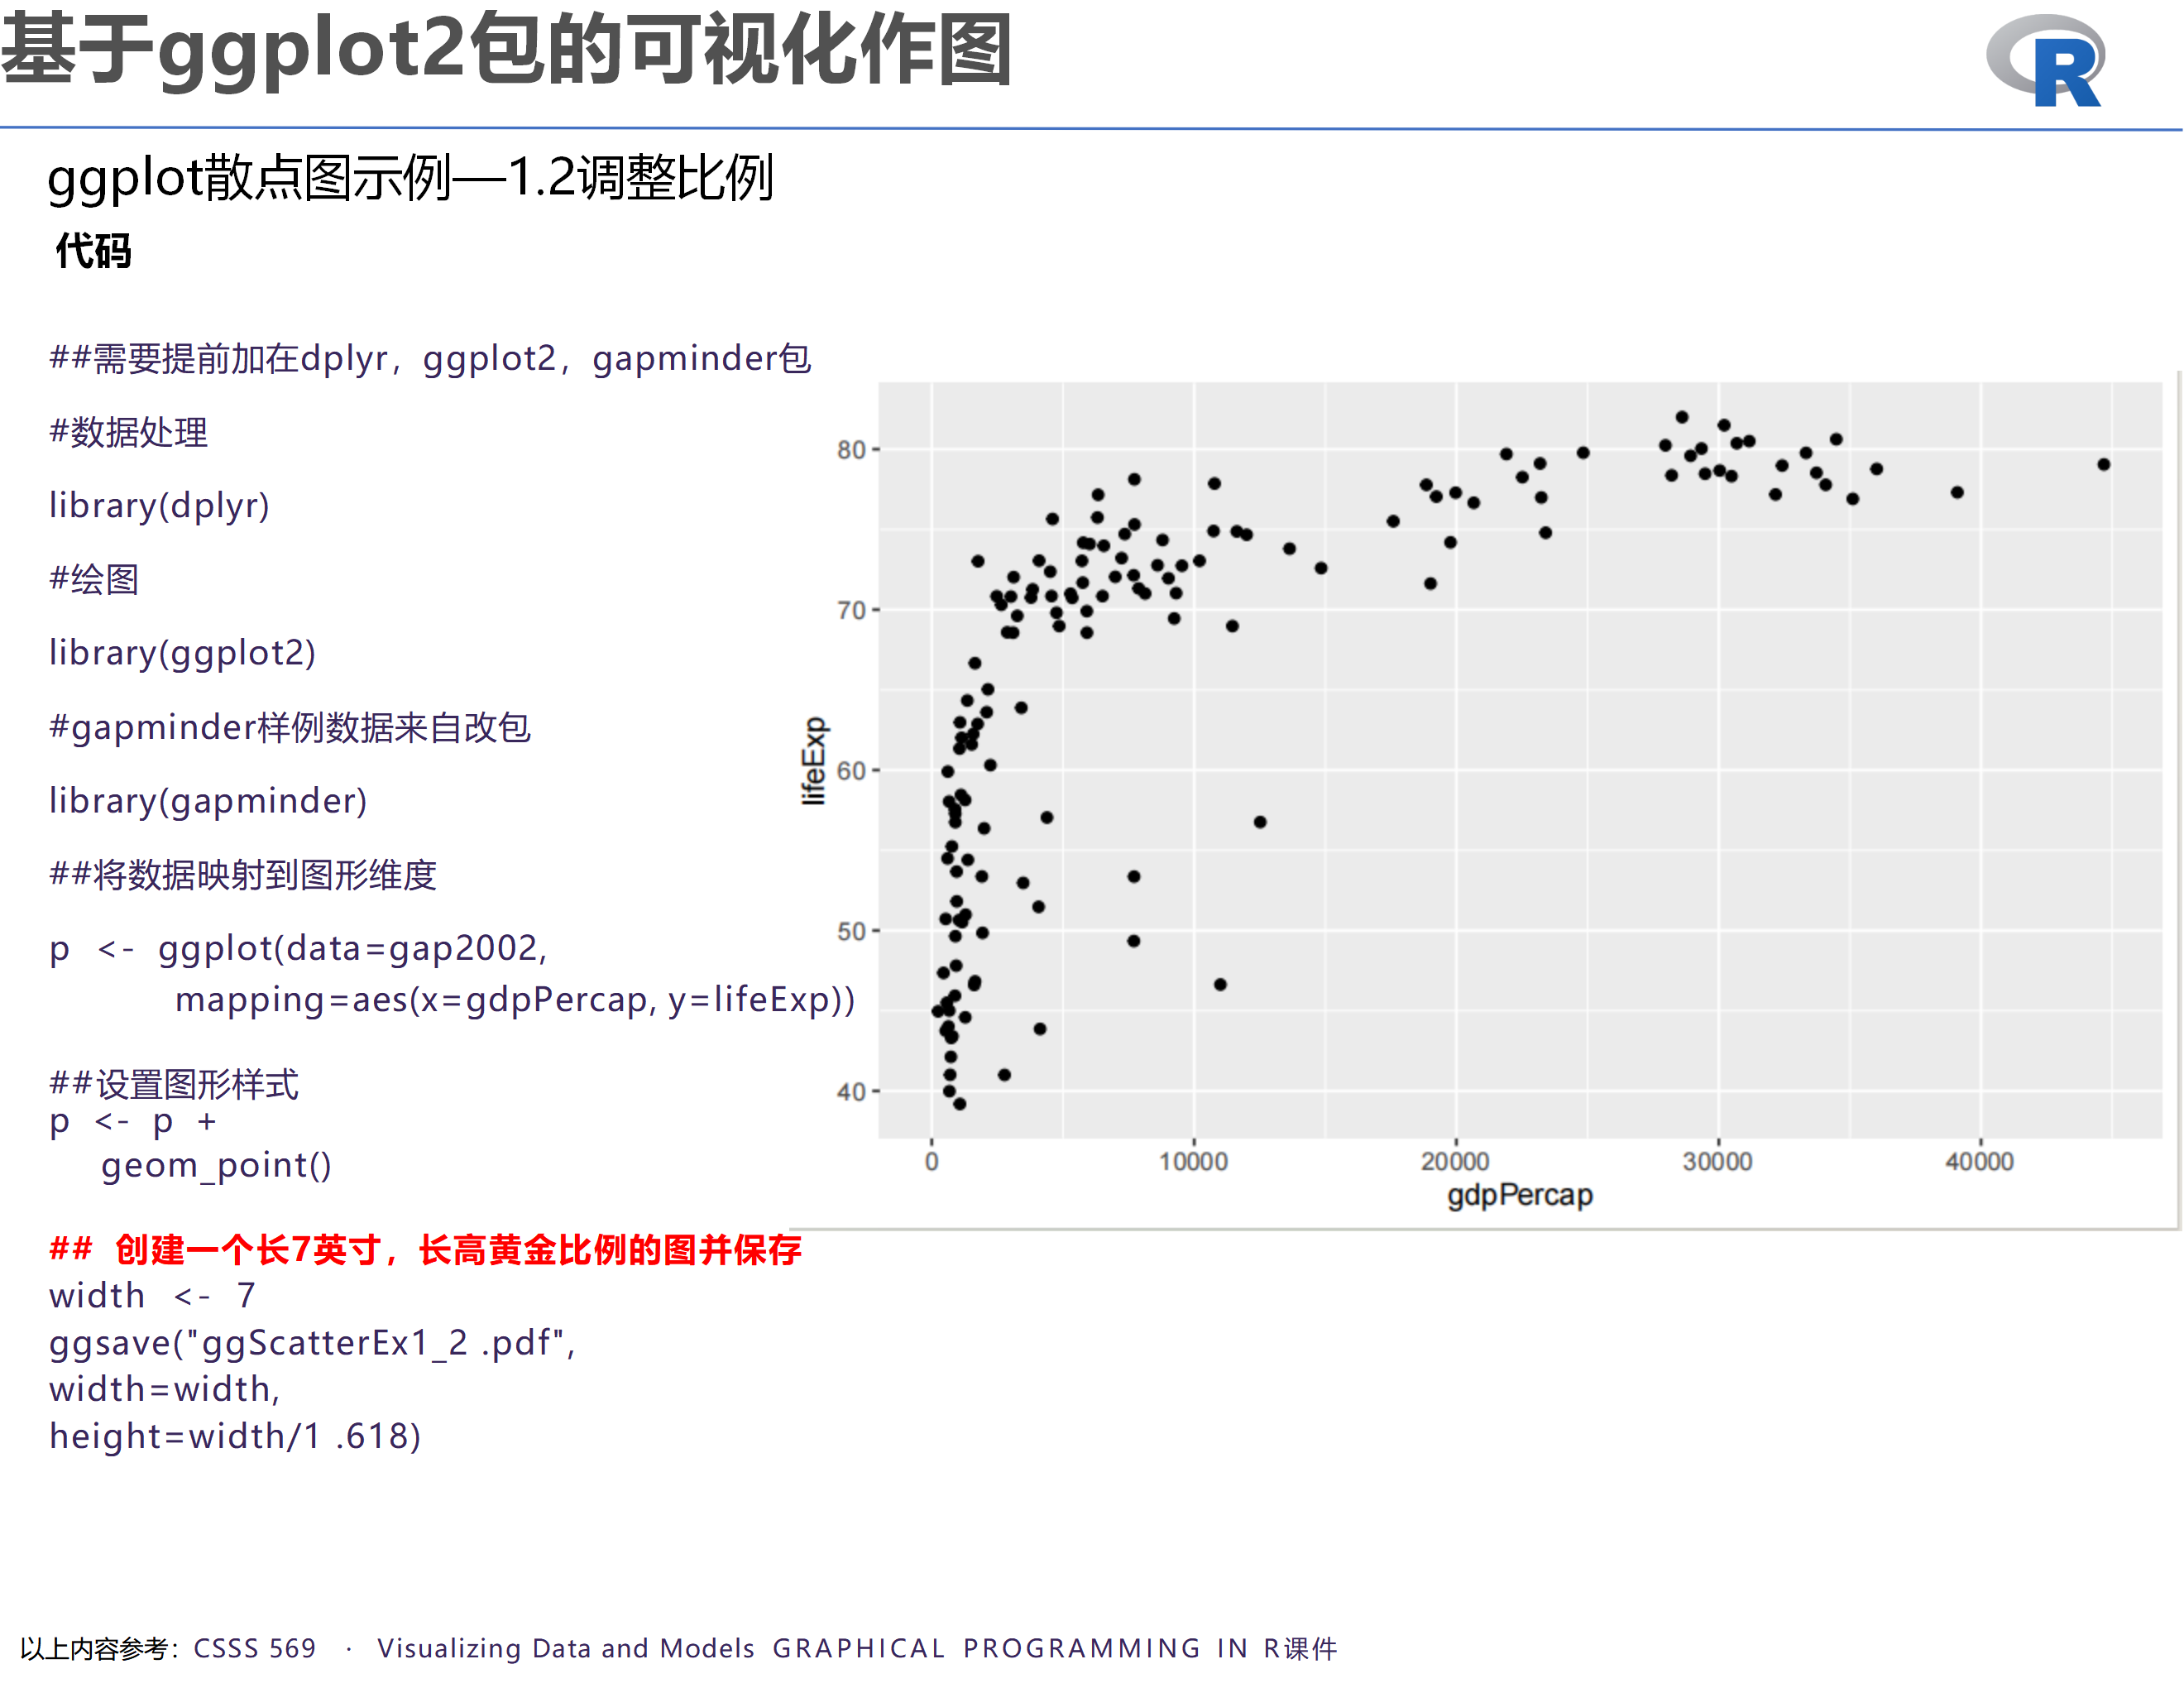Image resolution: width=2184 pixels, height=1688 pixels.
Task: Select the code line 'library(dplyr)'
Action: 160,505
